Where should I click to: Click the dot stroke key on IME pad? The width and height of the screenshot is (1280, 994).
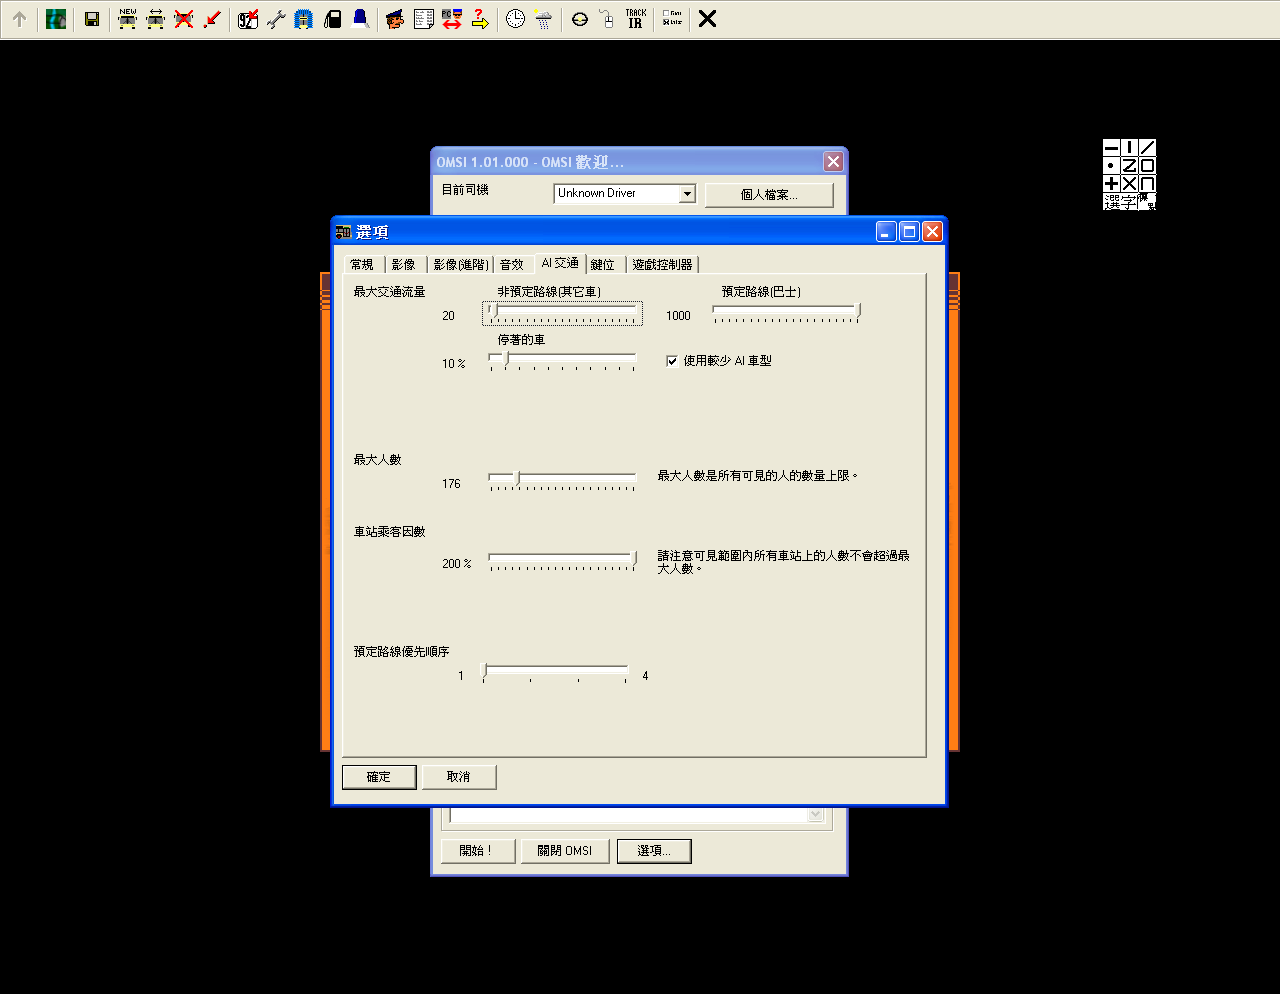[x=1111, y=165]
